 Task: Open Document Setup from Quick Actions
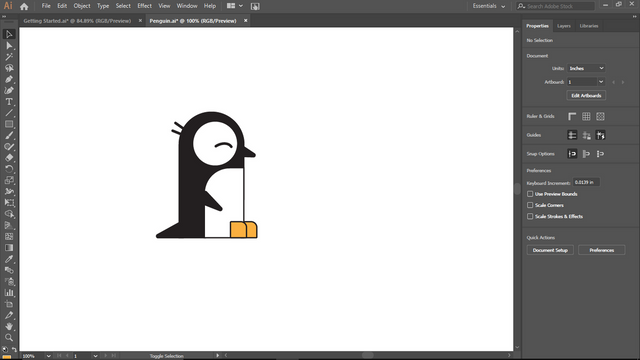[550, 250]
